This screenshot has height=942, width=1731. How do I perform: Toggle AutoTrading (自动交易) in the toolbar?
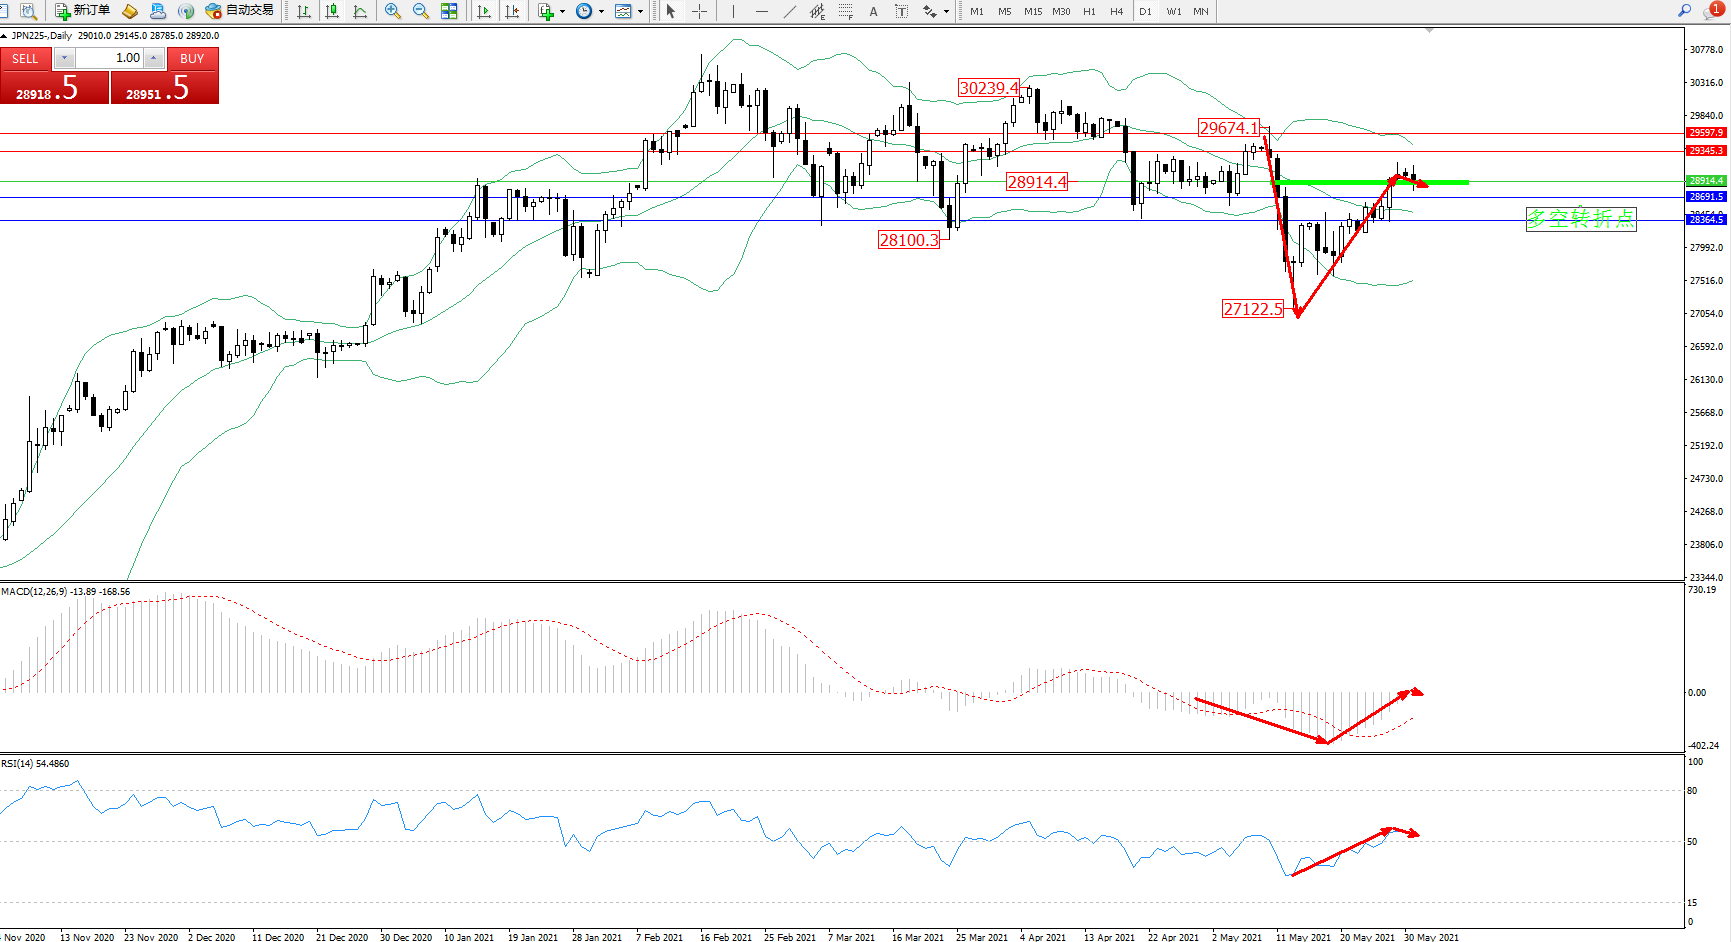(x=239, y=11)
